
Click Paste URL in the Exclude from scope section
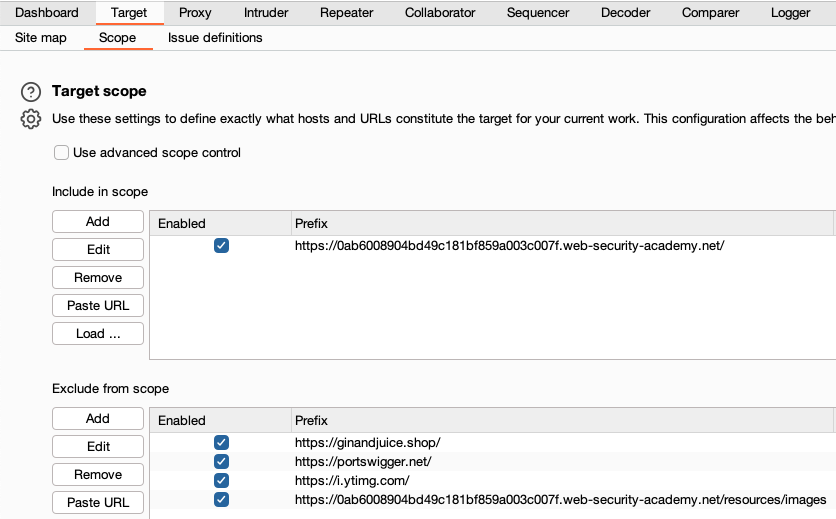98,502
